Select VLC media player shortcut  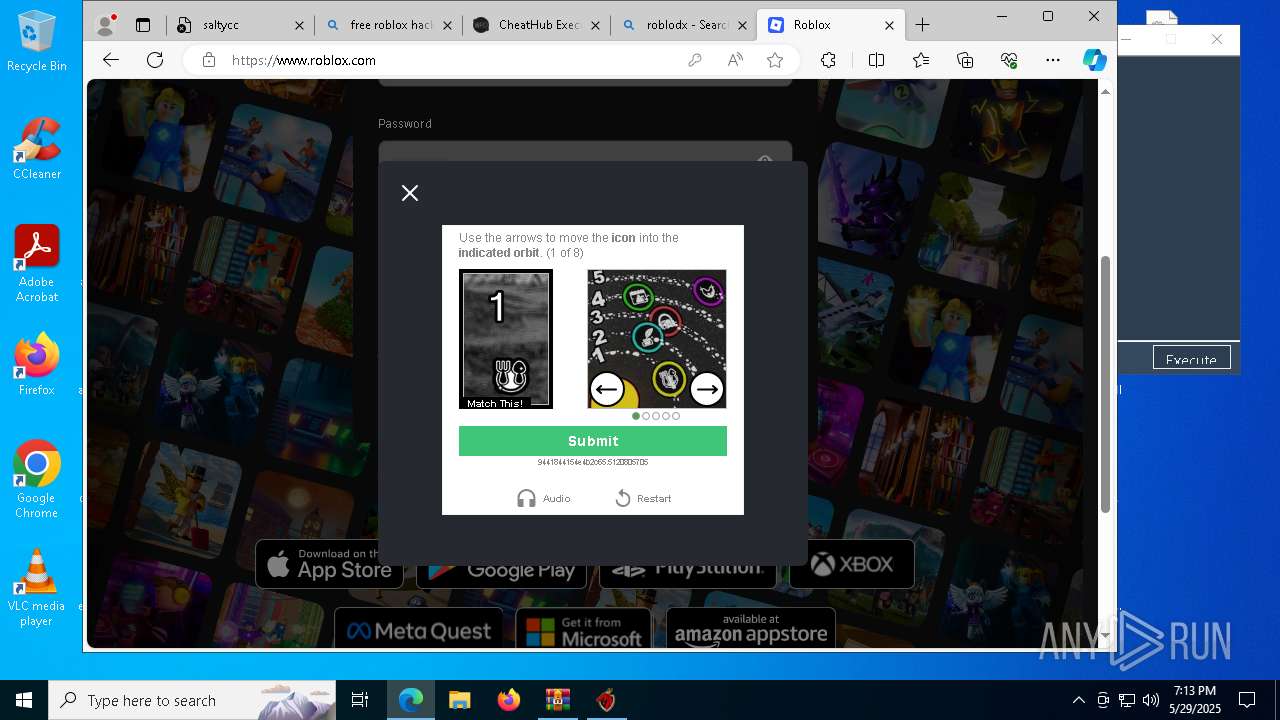[37, 588]
